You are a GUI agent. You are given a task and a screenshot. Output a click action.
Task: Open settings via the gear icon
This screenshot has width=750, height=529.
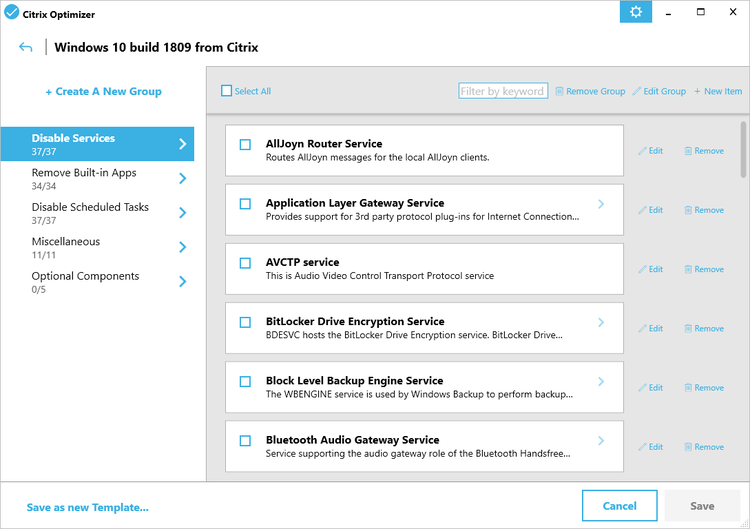(x=636, y=12)
